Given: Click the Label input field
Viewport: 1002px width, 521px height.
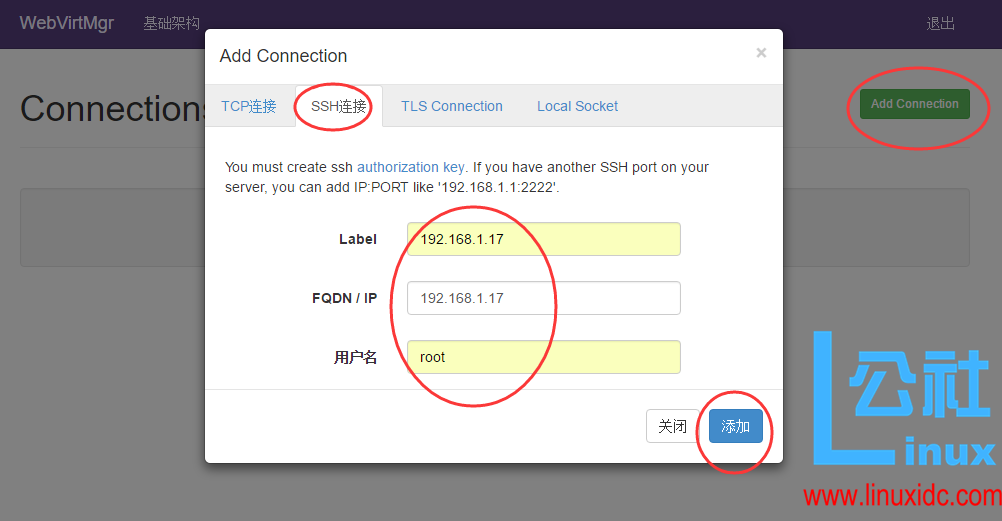Looking at the screenshot, I should tap(543, 239).
